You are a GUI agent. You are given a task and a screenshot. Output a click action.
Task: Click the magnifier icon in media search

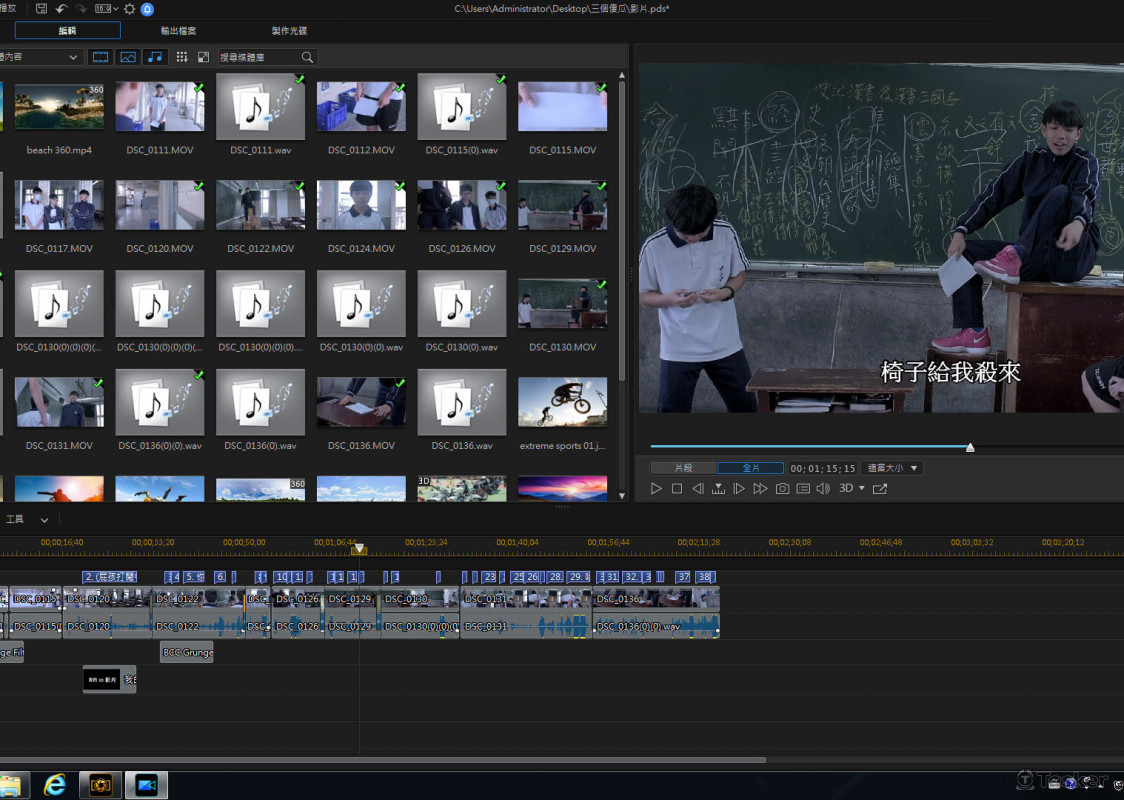[307, 58]
